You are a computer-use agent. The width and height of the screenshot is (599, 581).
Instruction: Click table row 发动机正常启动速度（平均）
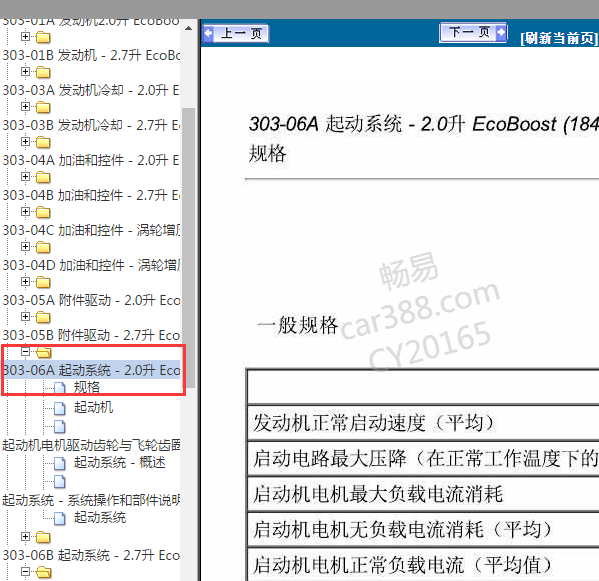pyautogui.click(x=423, y=423)
